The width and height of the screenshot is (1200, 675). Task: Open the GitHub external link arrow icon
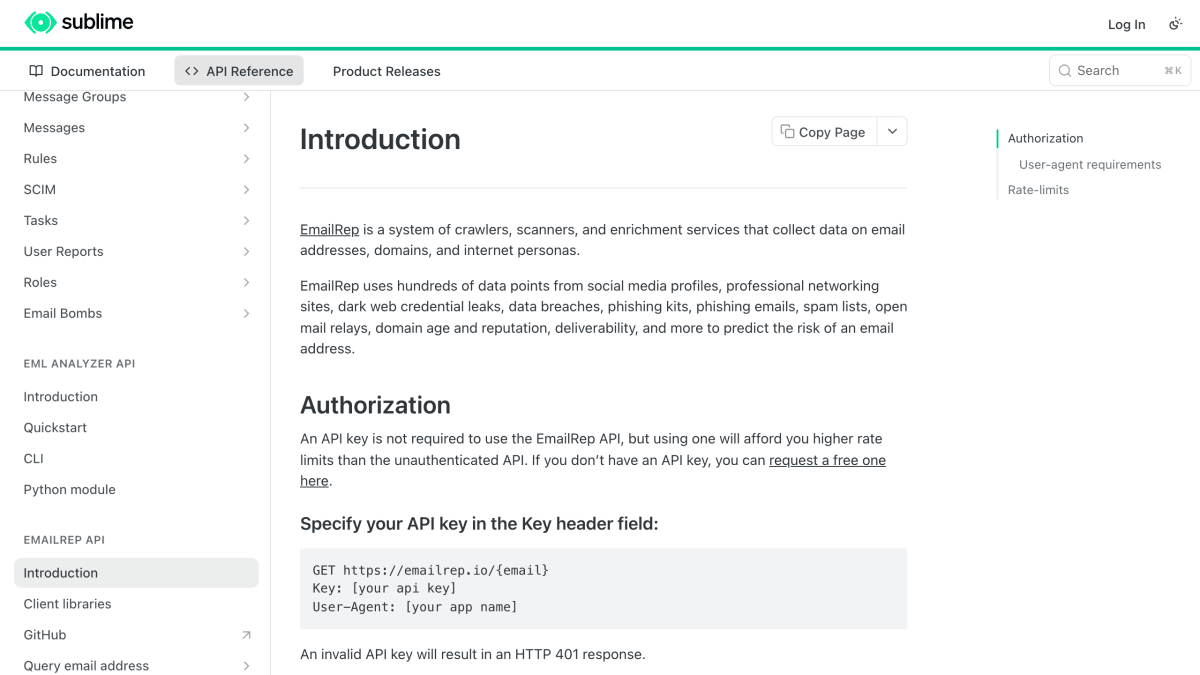click(x=246, y=635)
